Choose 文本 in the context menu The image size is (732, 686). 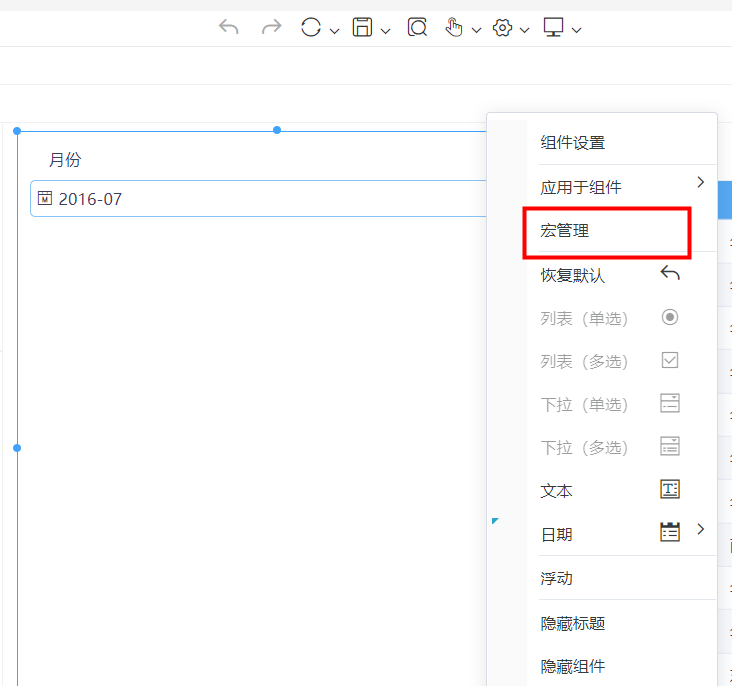(556, 491)
